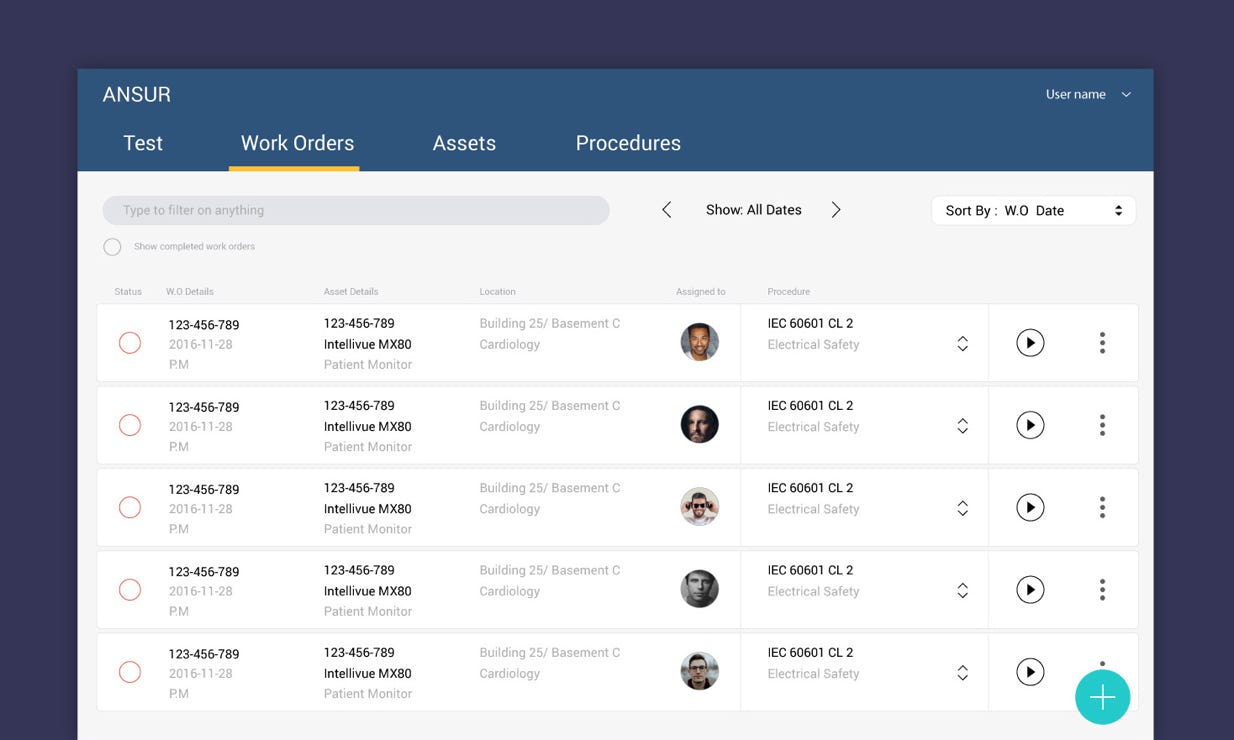Click the Show: All Dates label
The image size is (1234, 740).
753,210
